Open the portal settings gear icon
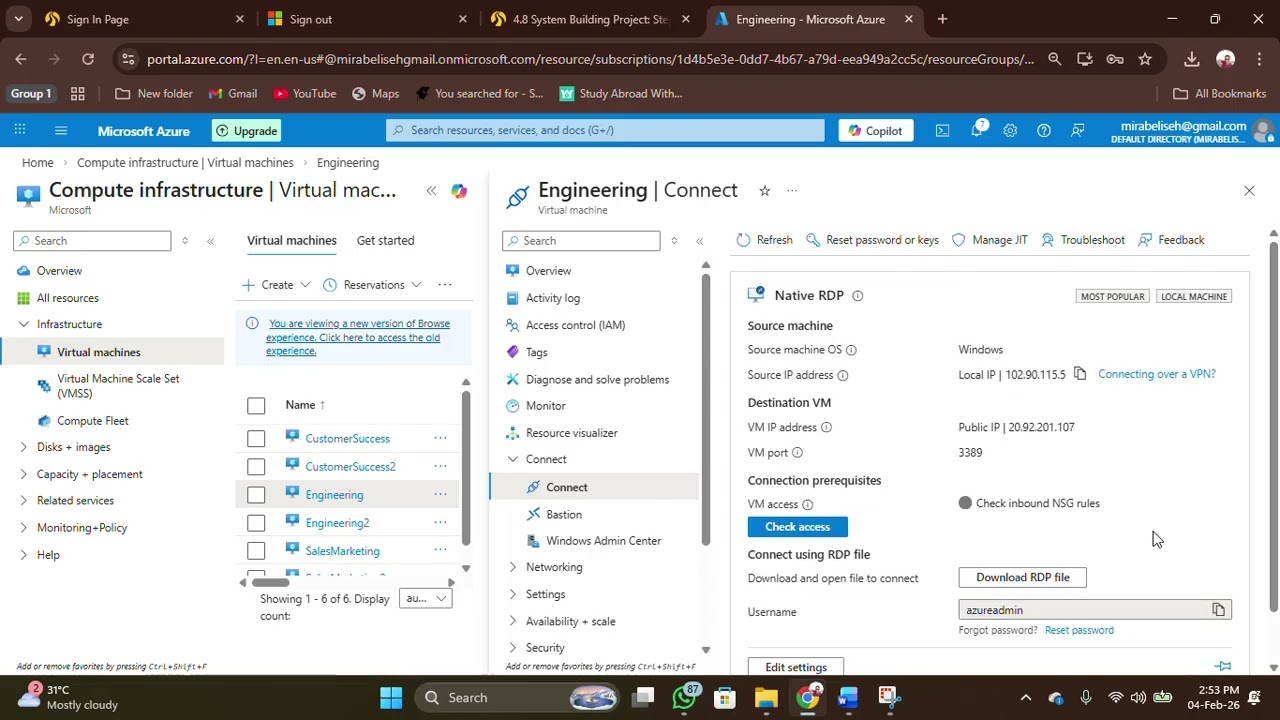The width and height of the screenshot is (1280, 720). pos(1010,131)
